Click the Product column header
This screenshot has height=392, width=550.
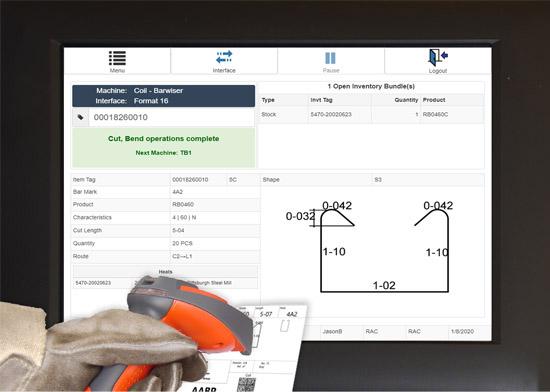coord(434,100)
